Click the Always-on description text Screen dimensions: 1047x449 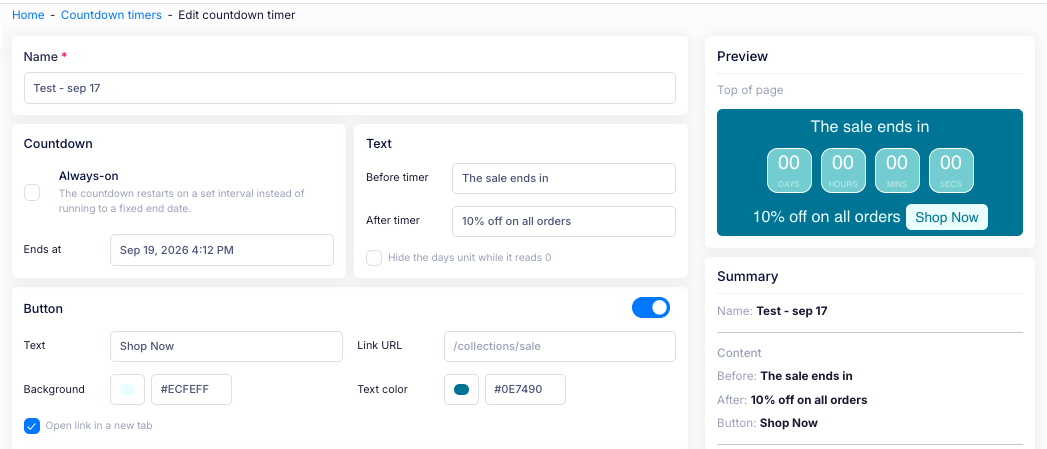click(x=182, y=201)
